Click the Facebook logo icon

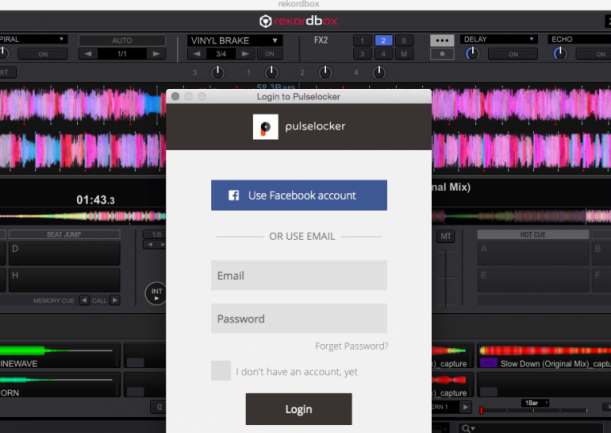[x=233, y=196]
